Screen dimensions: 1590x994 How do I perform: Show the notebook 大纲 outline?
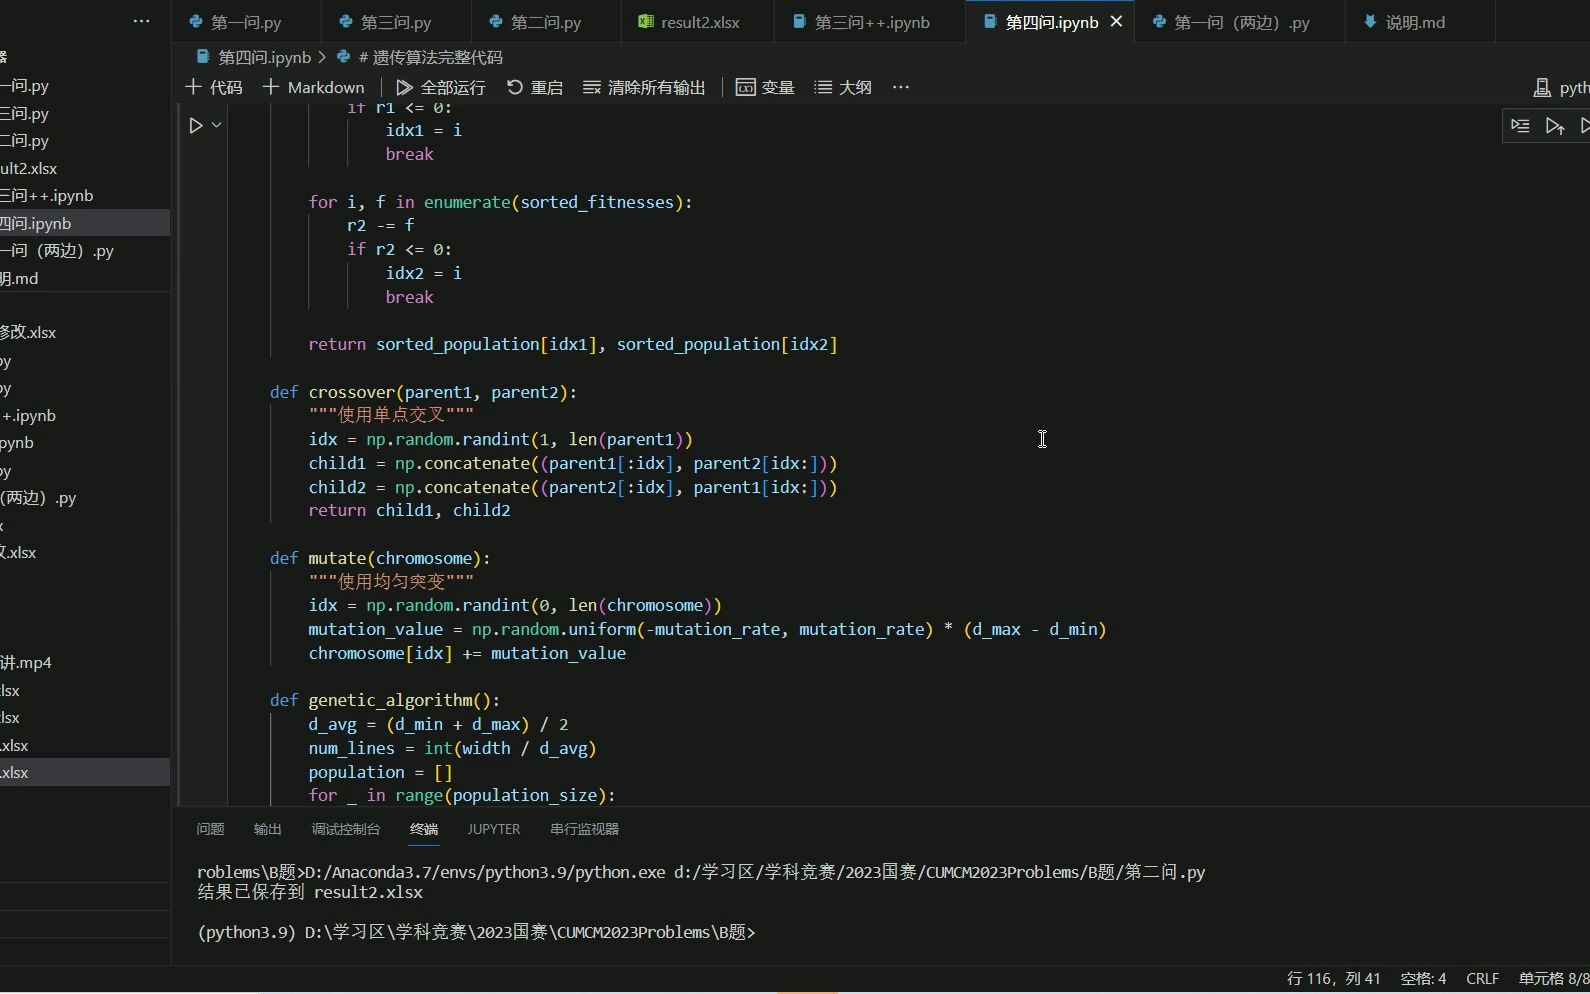tap(843, 87)
